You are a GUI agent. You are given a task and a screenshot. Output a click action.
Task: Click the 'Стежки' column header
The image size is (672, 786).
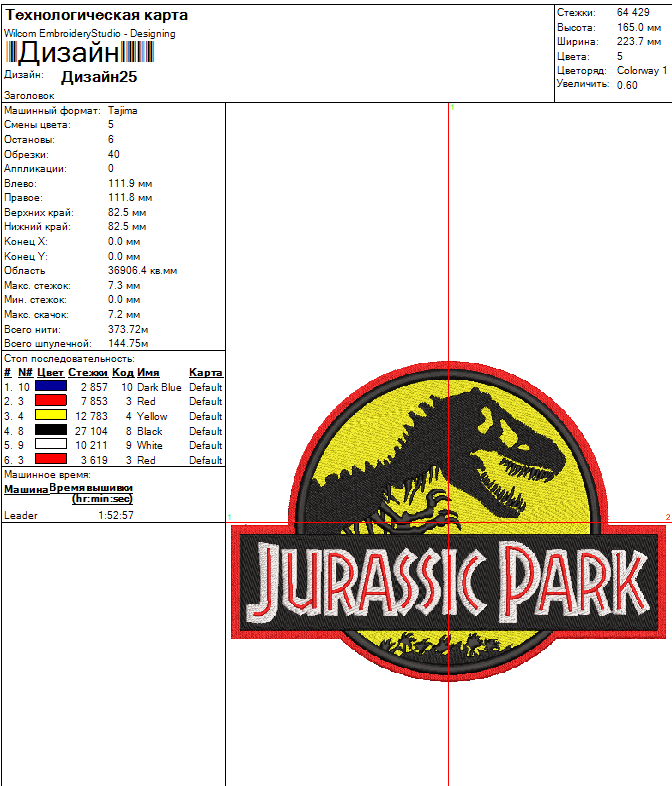click(x=88, y=372)
